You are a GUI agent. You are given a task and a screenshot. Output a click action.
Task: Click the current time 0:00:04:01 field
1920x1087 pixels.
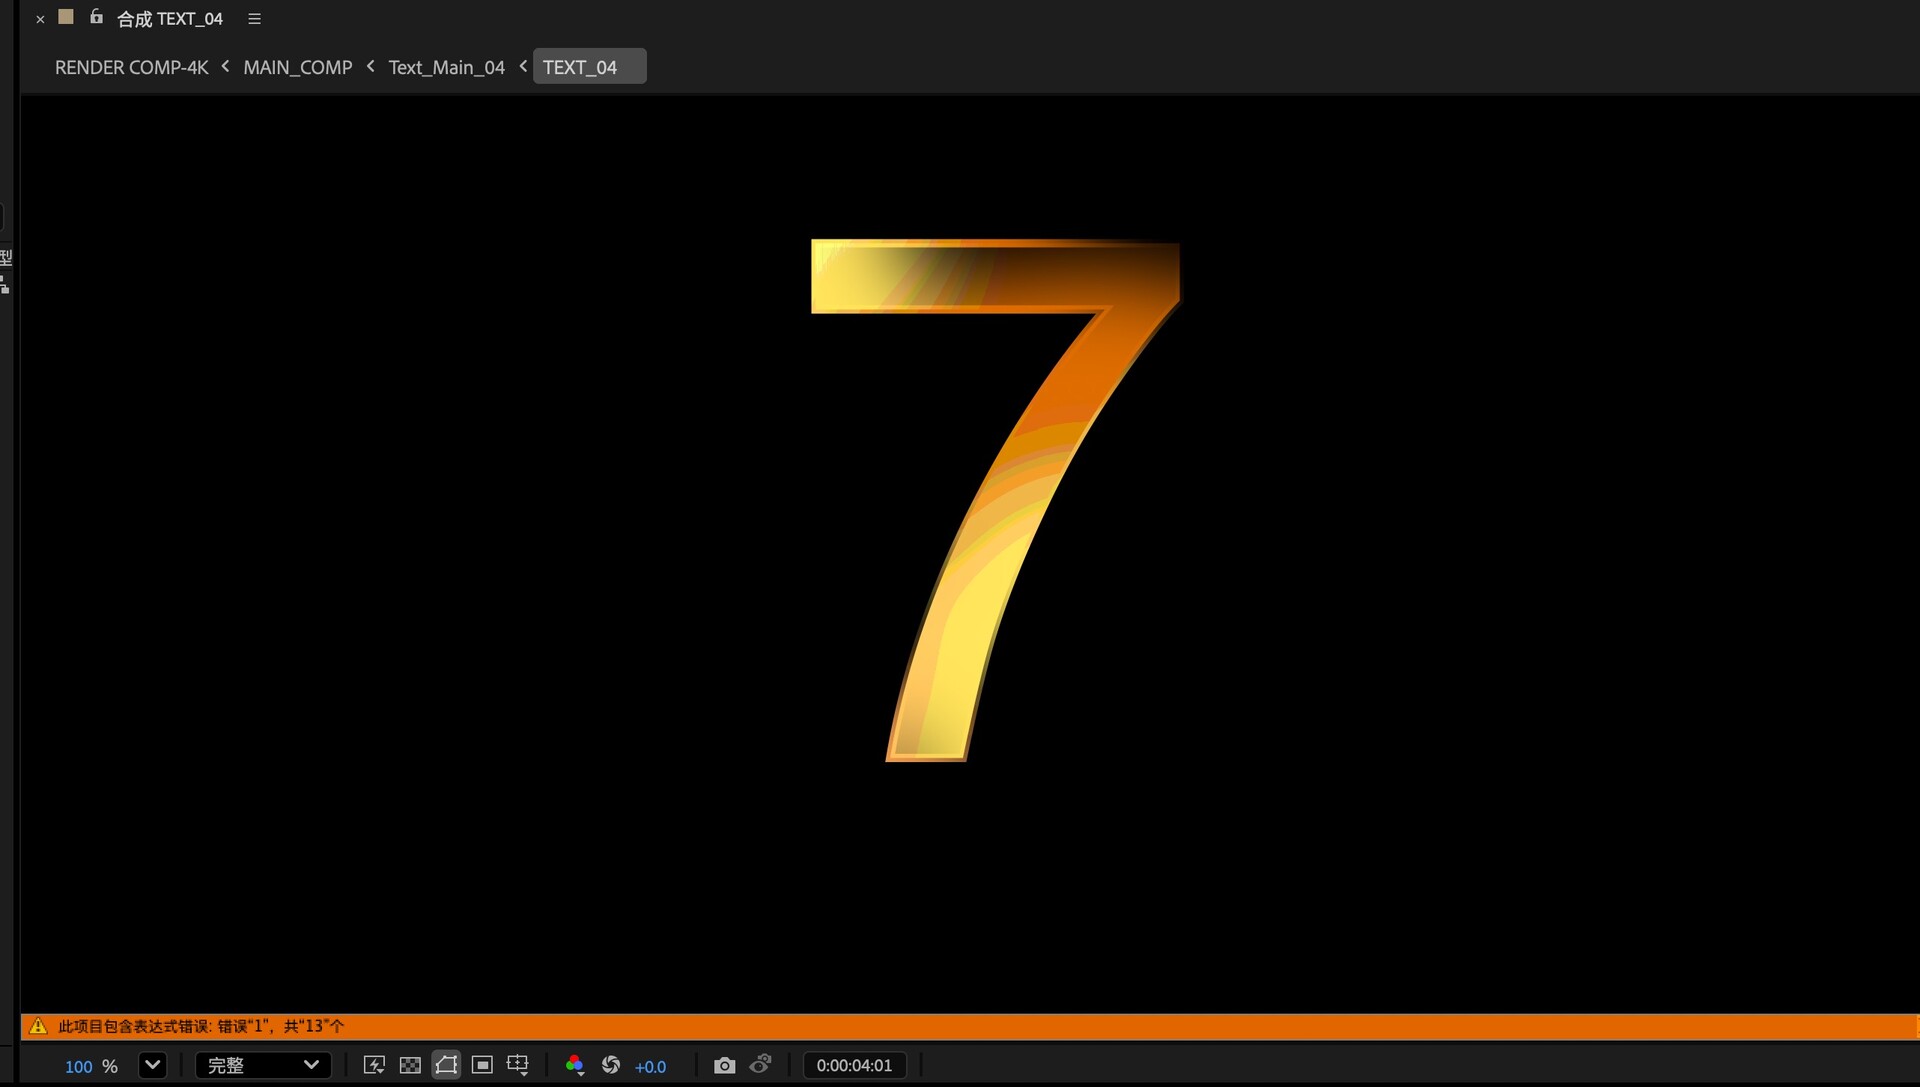coord(854,1066)
